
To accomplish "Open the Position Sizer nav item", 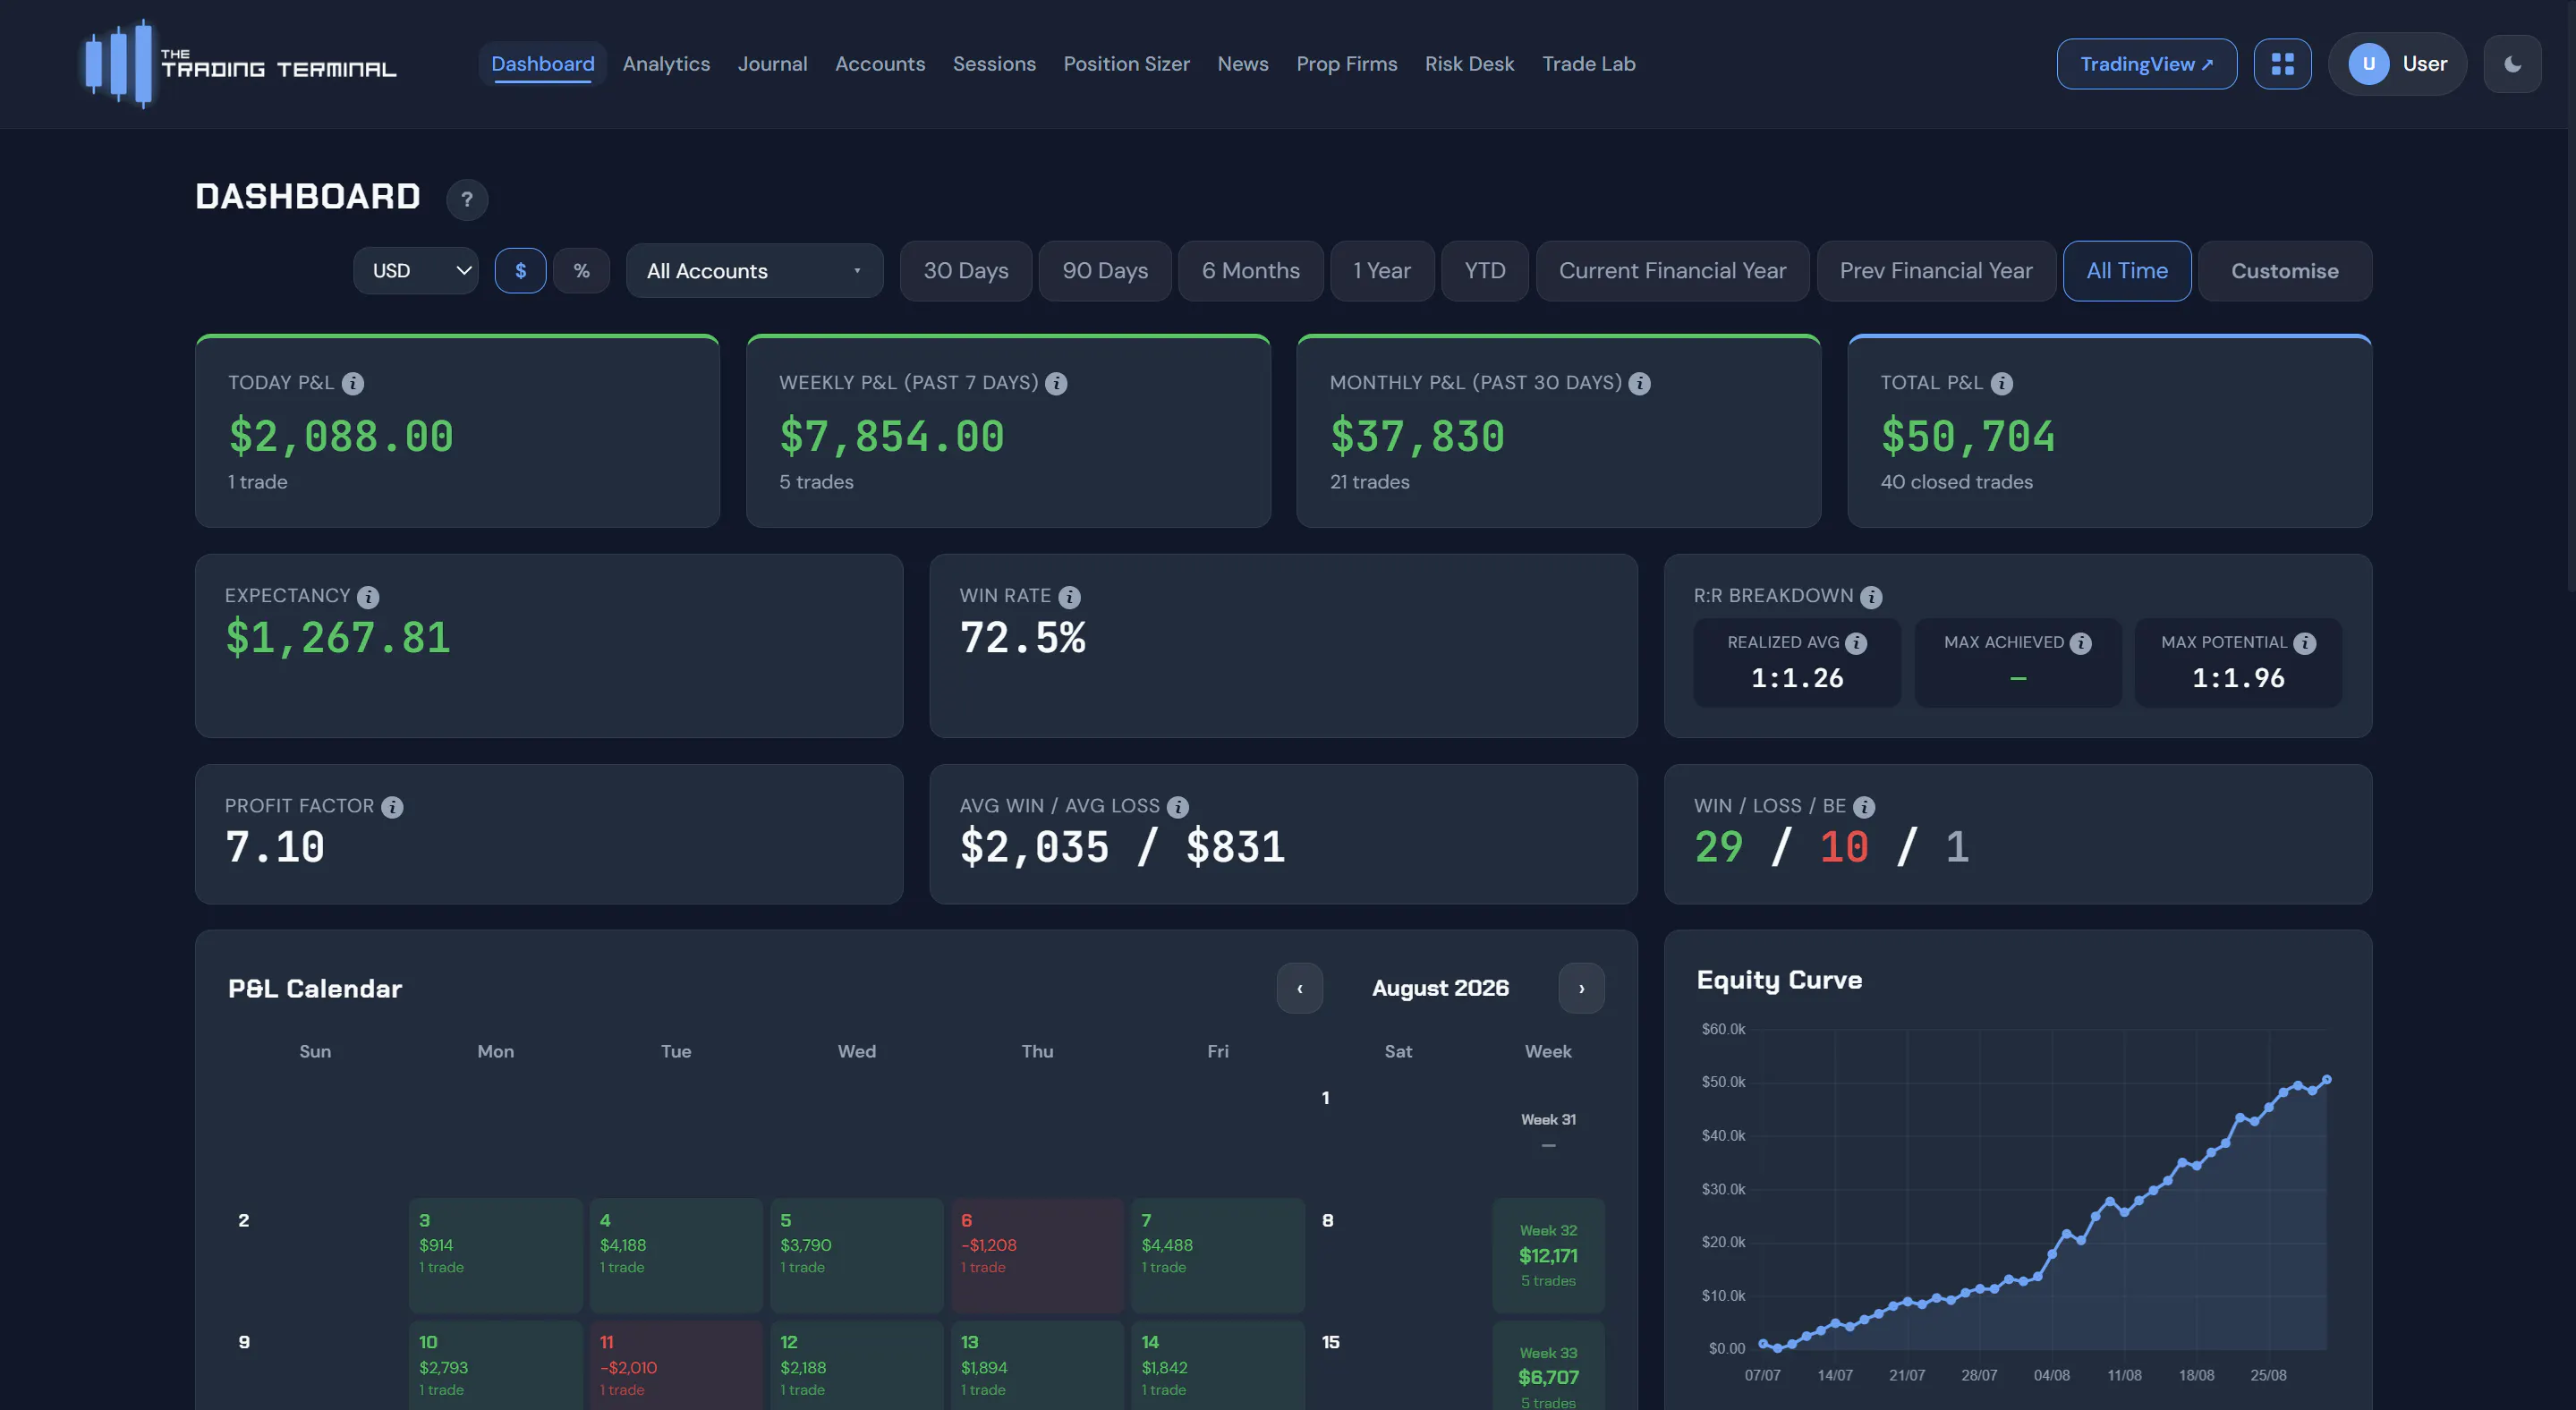I will [x=1126, y=64].
